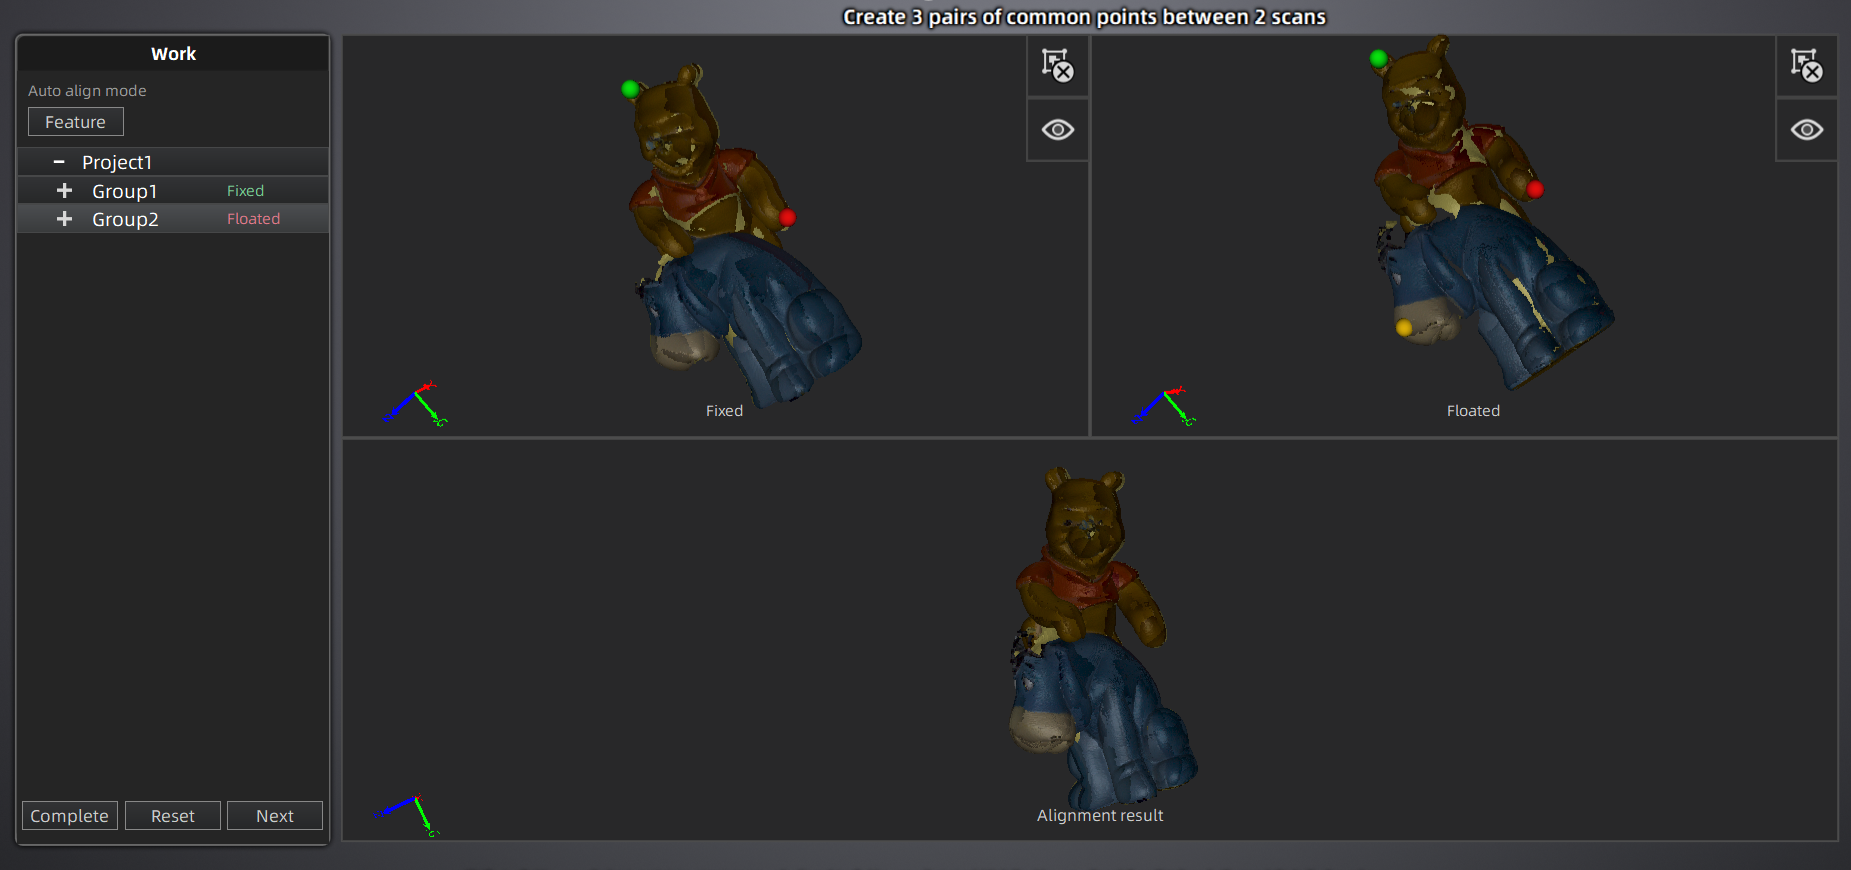The image size is (1851, 870).
Task: Select the Project1 label
Action: pyautogui.click(x=117, y=162)
